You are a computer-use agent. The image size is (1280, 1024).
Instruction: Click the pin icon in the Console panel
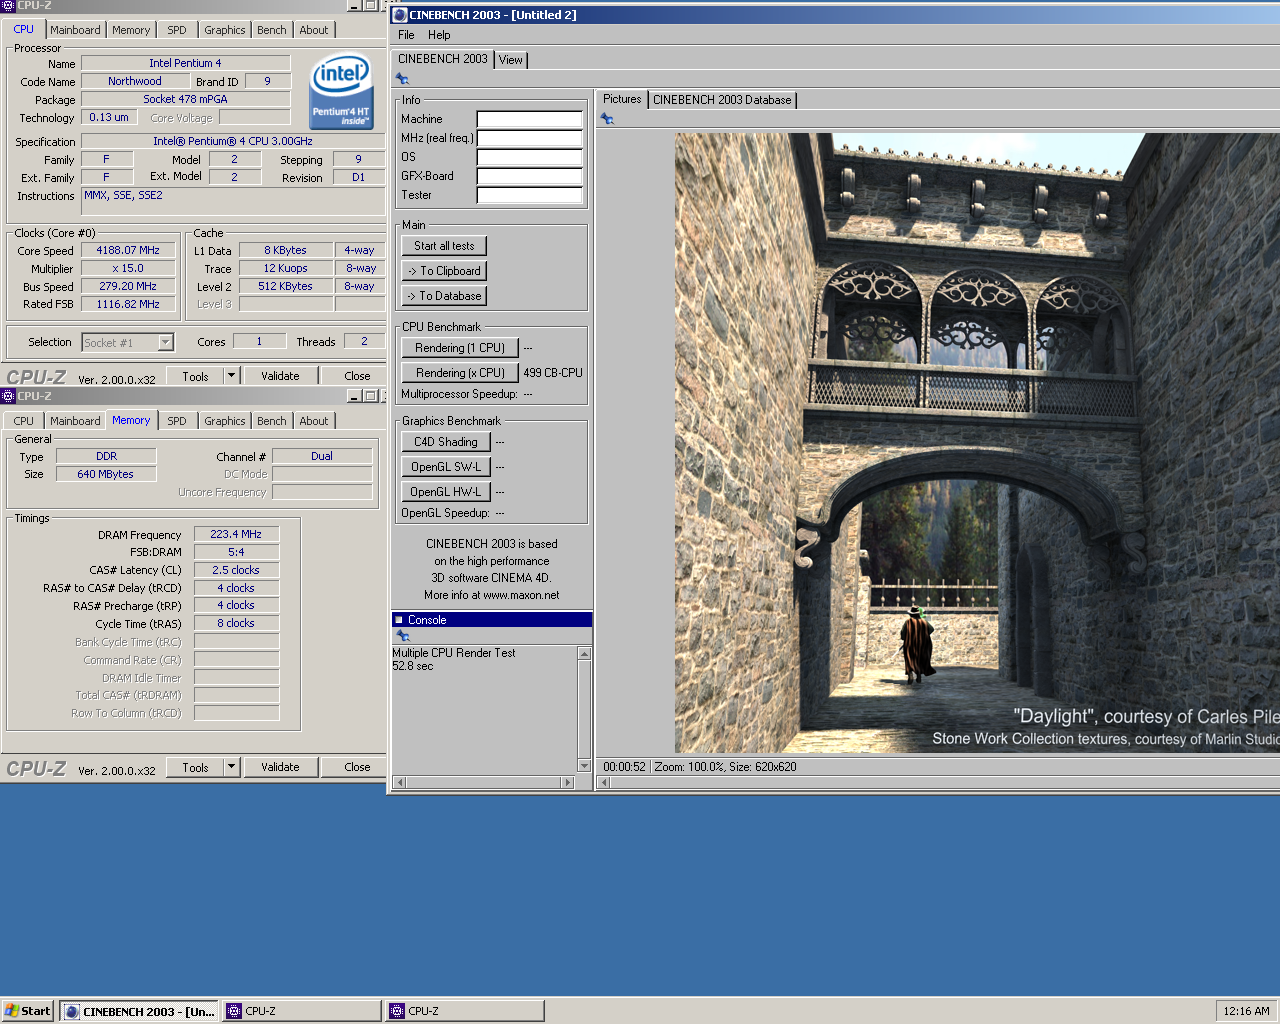[403, 636]
